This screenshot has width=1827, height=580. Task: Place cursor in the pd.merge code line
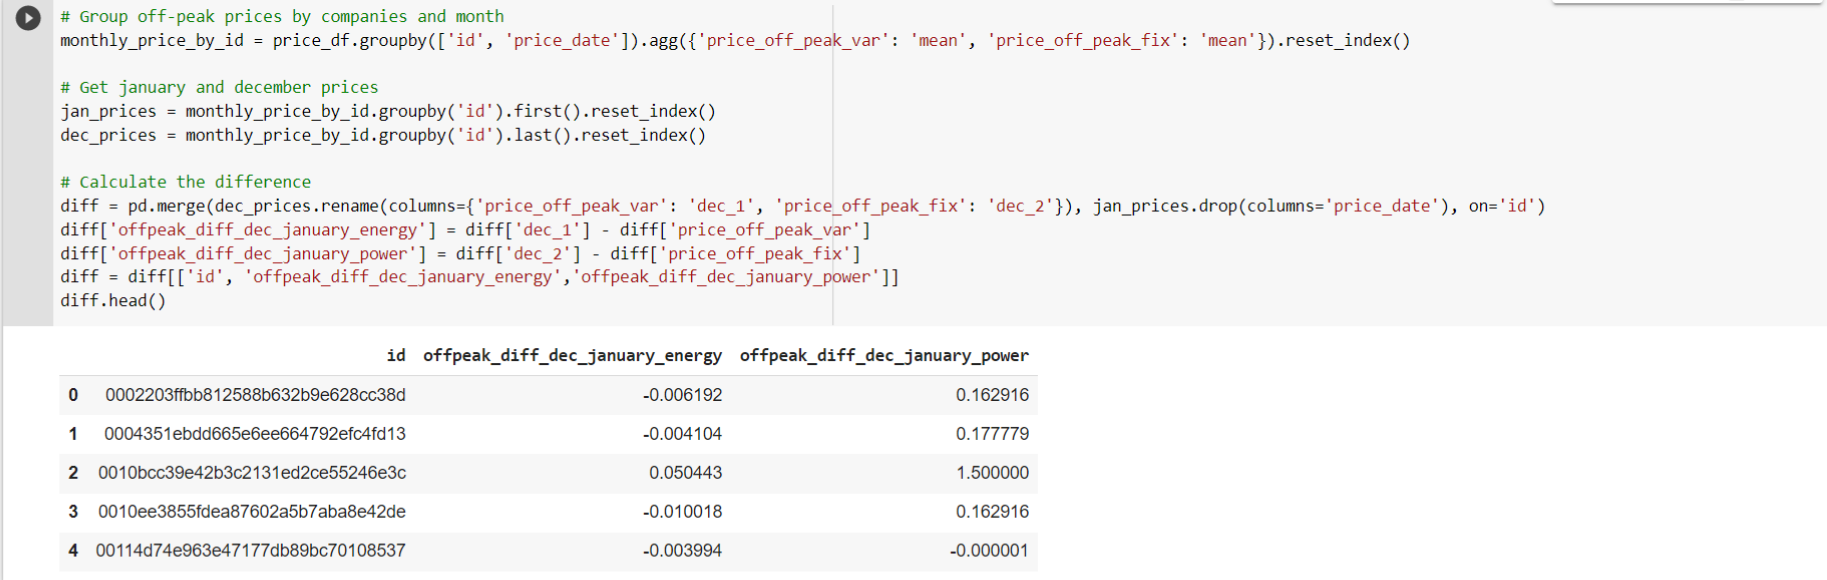802,206
